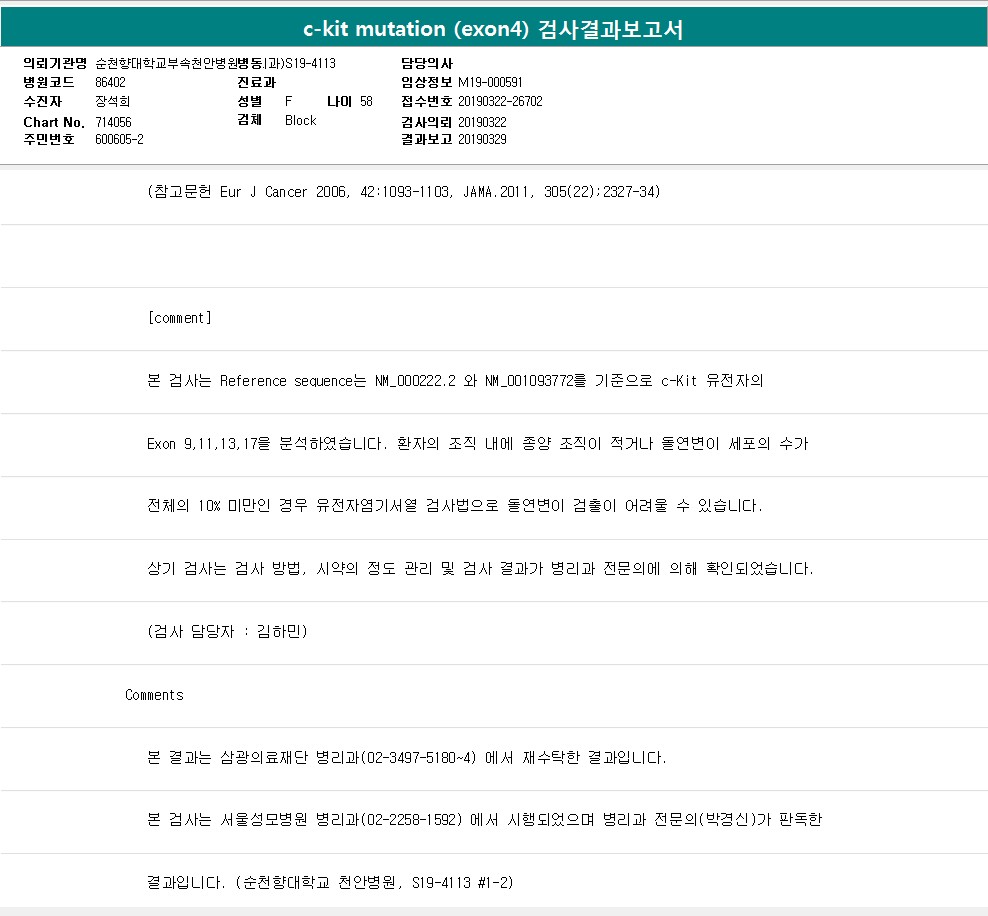Click hospital code value 86402
The image size is (988, 916).
[x=110, y=82]
